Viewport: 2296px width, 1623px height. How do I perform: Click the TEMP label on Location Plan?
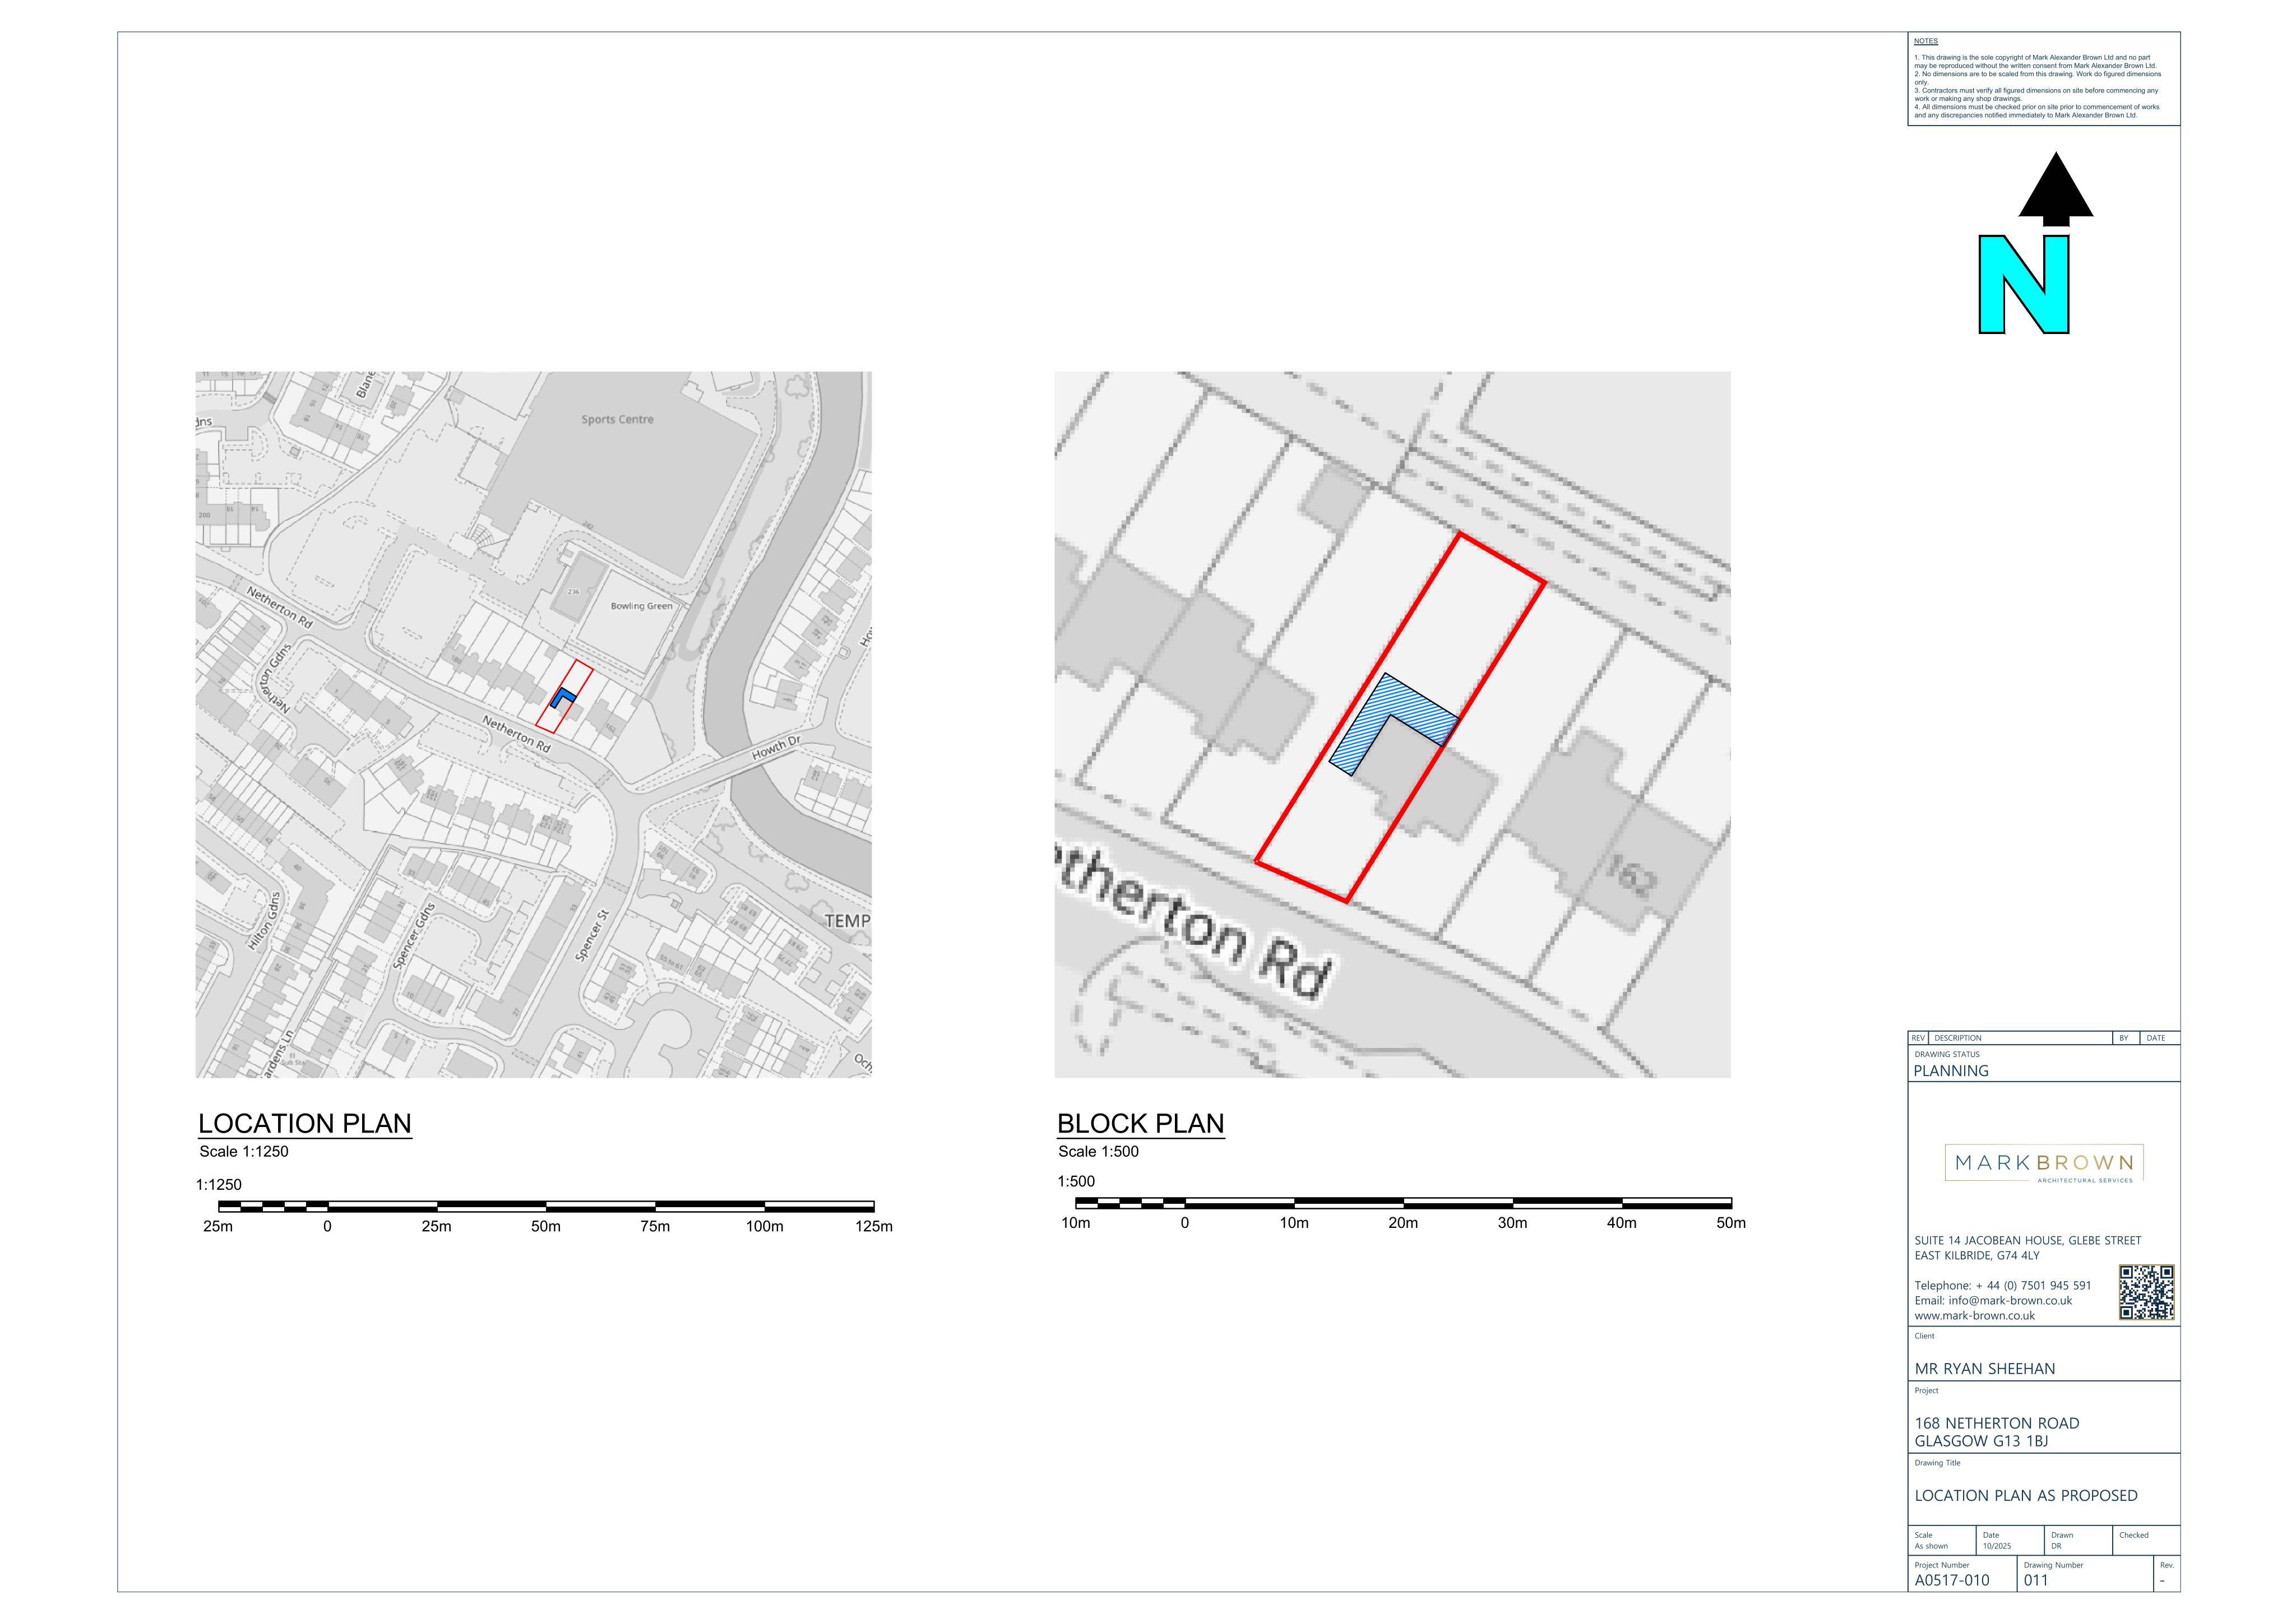(847, 921)
